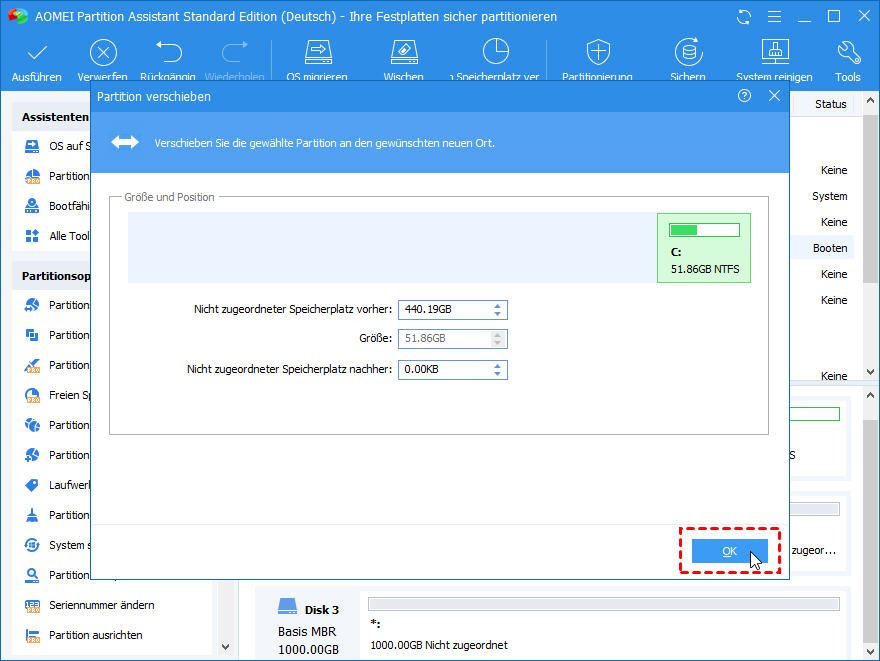Click the C: partition usage bar
Viewport: 880px width, 661px height.
click(x=704, y=230)
